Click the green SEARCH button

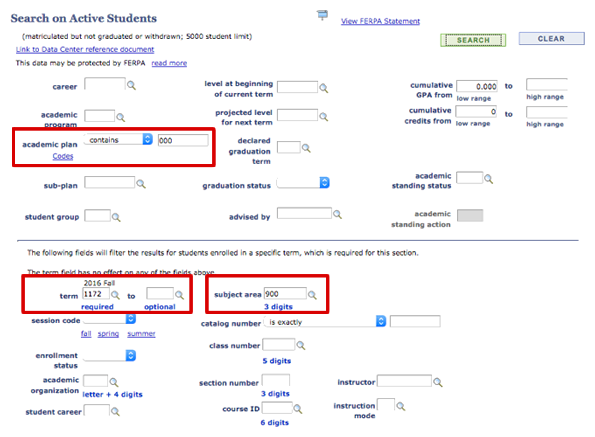pyautogui.click(x=473, y=40)
